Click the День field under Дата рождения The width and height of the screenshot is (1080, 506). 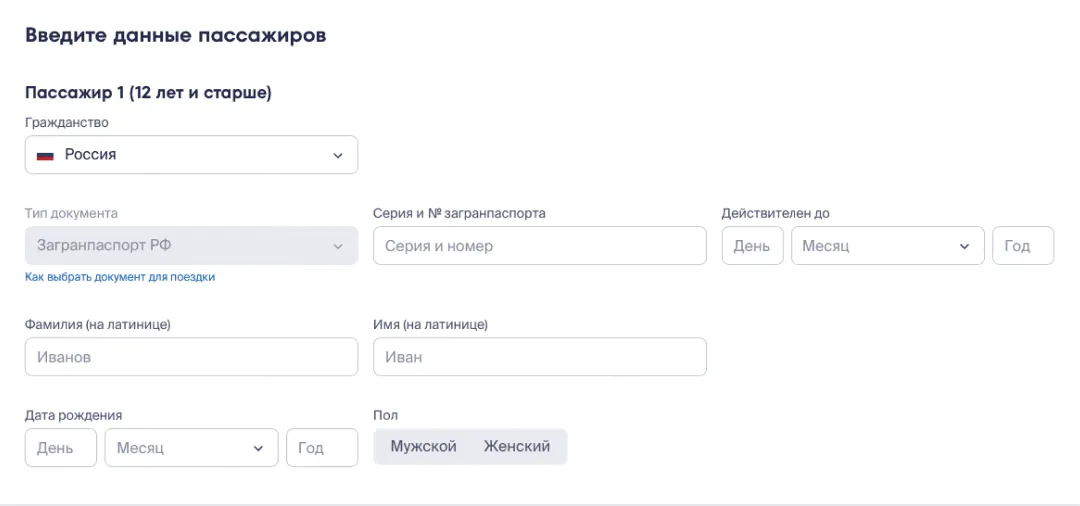click(60, 448)
